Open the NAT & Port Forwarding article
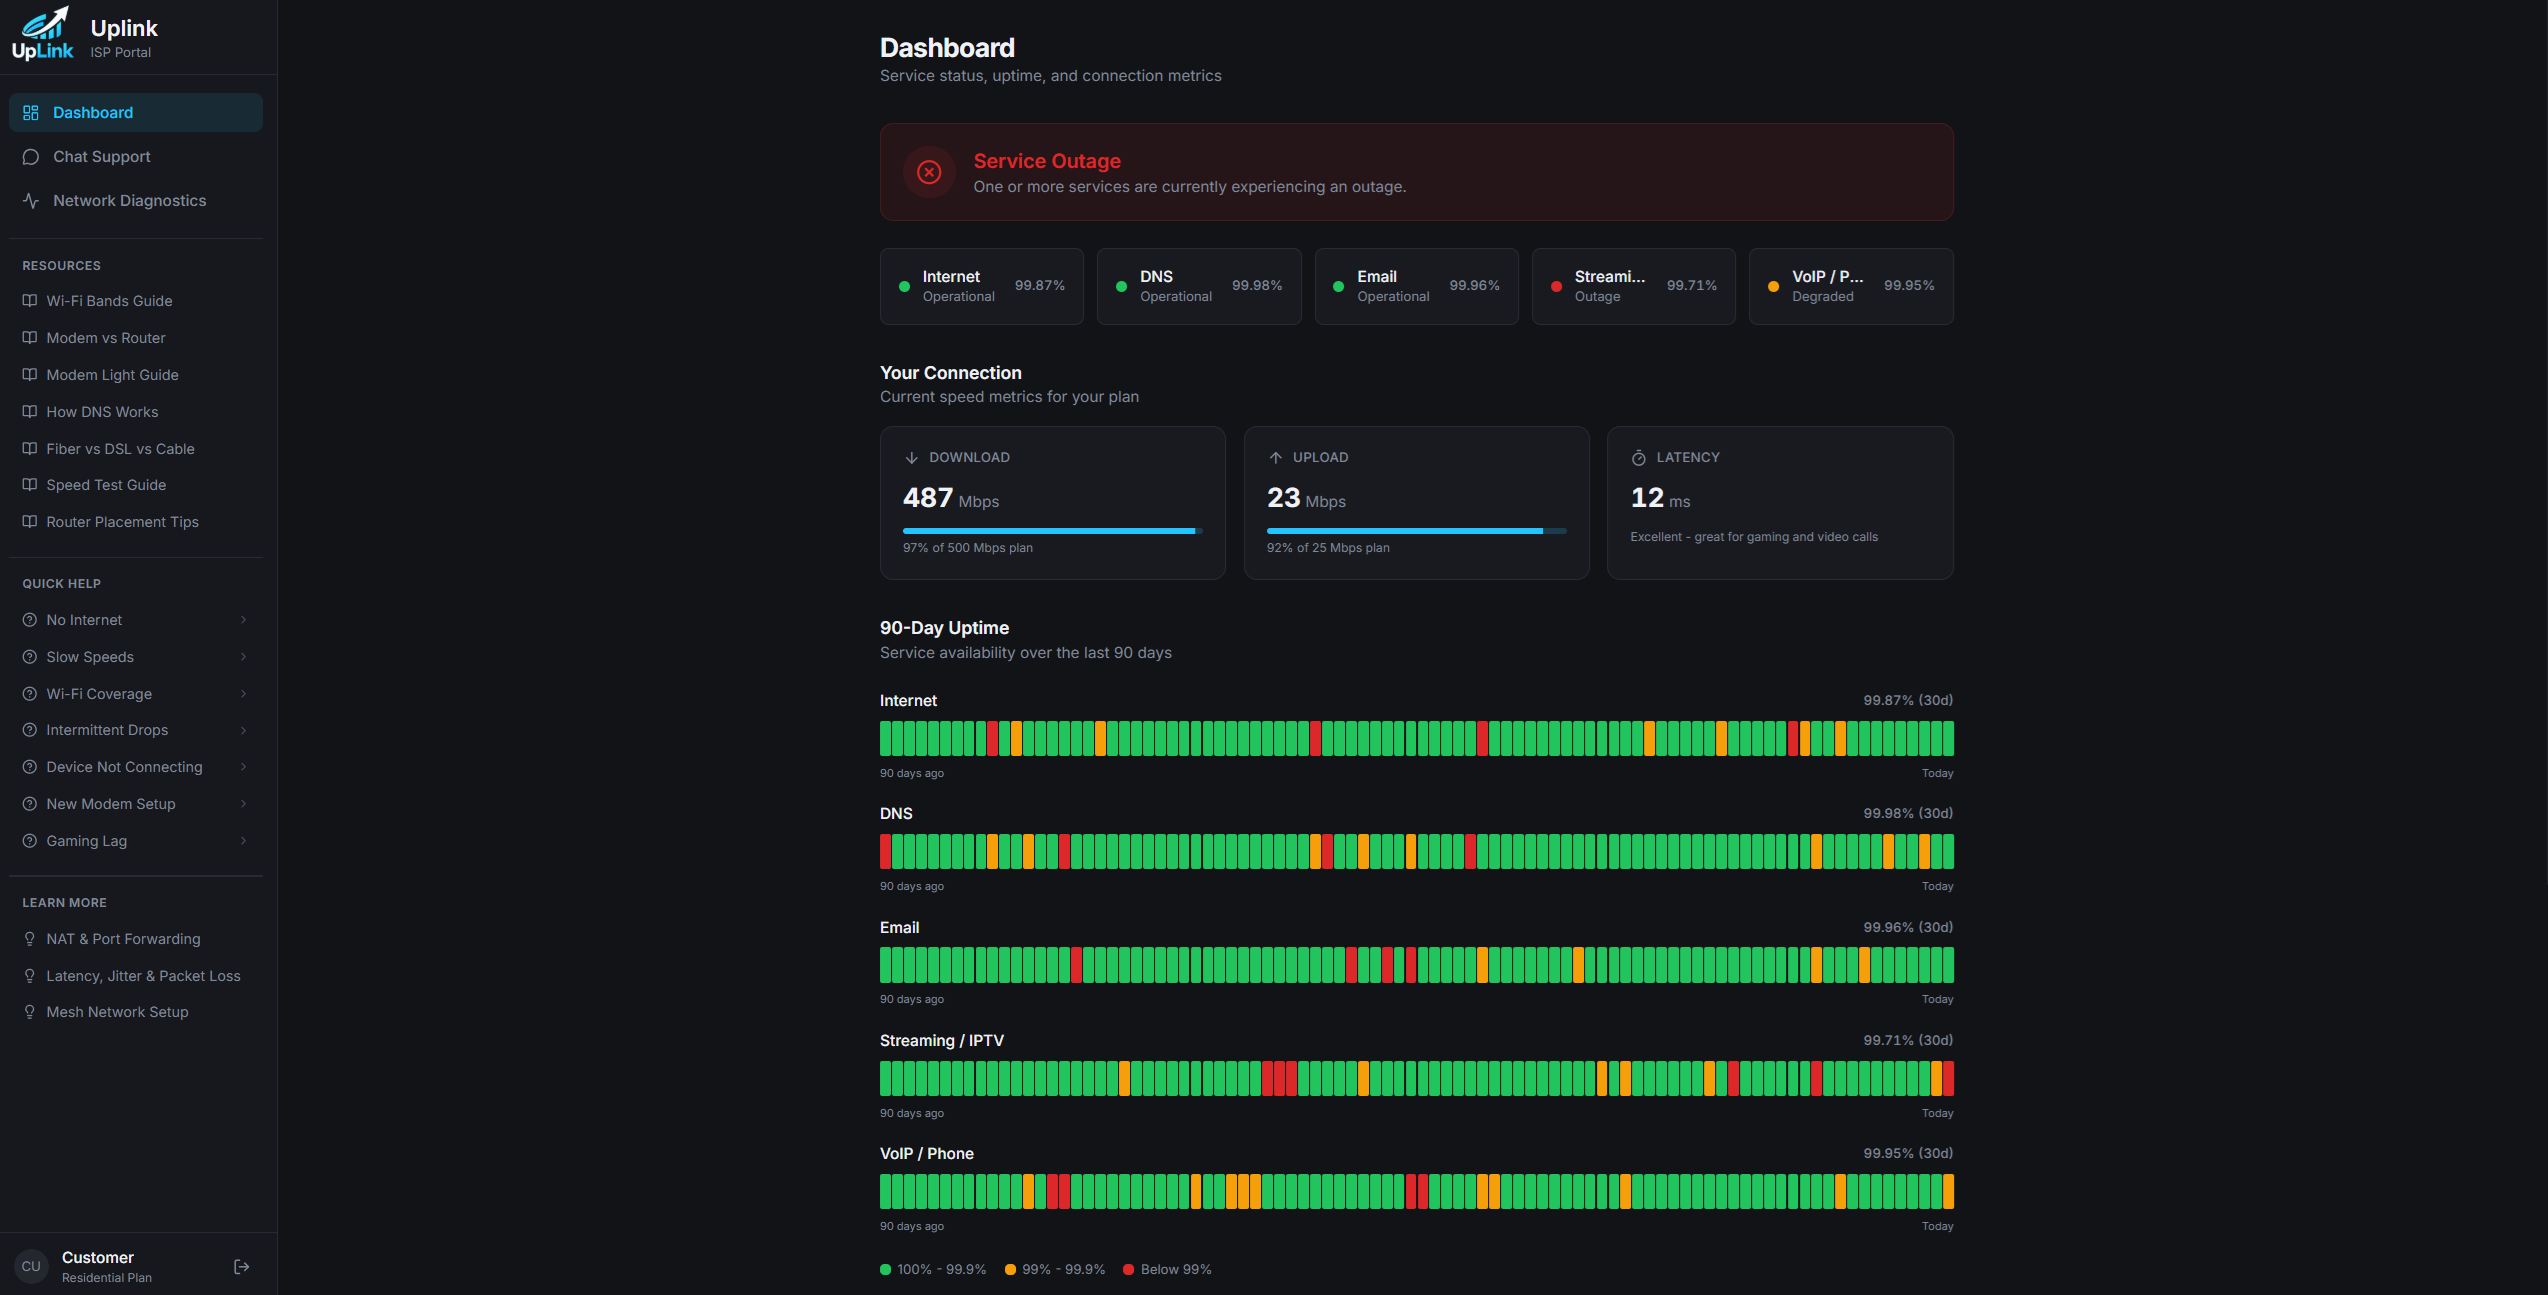This screenshot has height=1295, width=2548. (123, 939)
